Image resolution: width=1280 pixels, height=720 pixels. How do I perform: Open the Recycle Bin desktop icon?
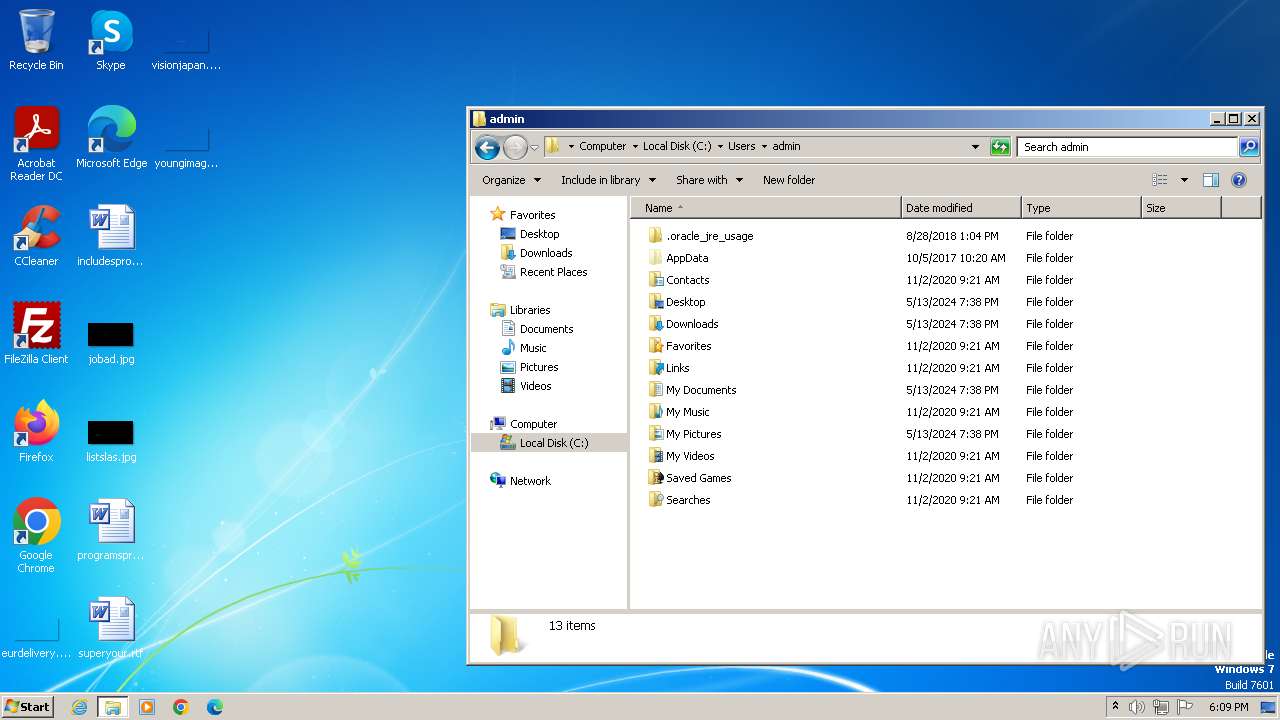point(36,40)
